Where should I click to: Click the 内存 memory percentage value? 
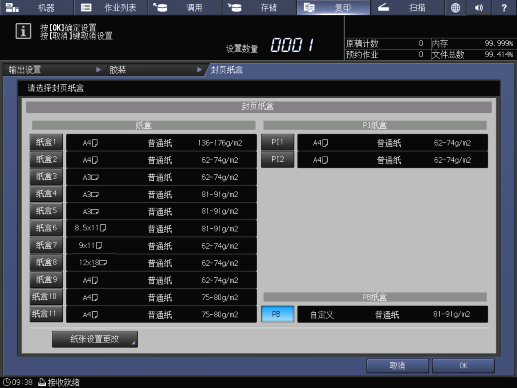[499, 43]
